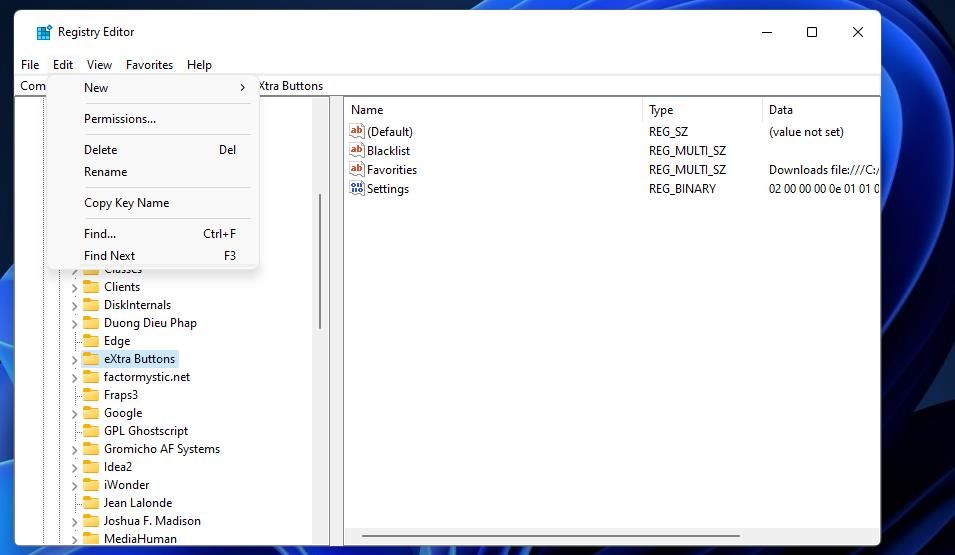This screenshot has width=955, height=555.
Task: Click the (Default) string value icon
Action: pyautogui.click(x=357, y=131)
